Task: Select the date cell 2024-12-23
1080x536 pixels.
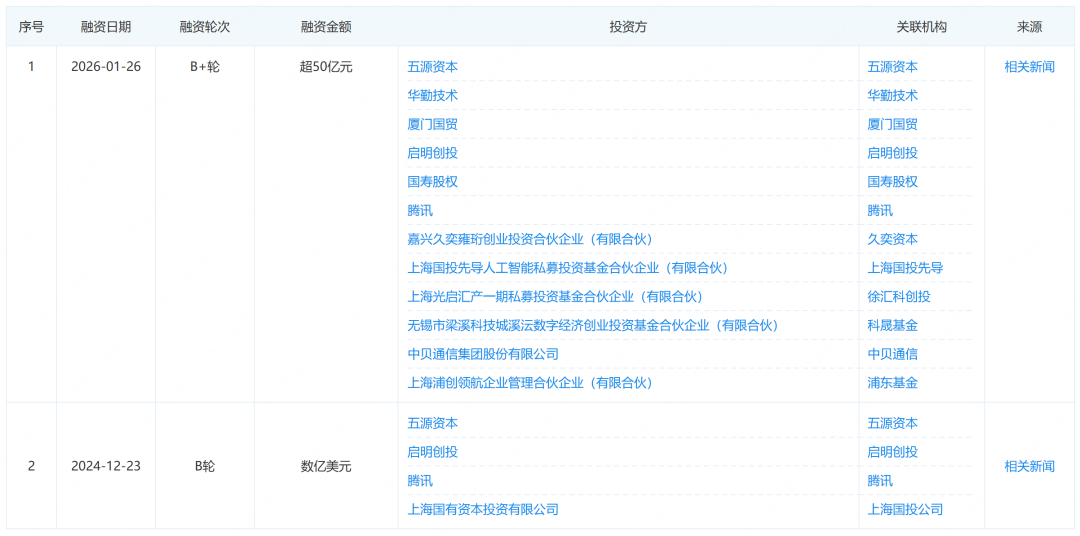Action: click(x=106, y=466)
